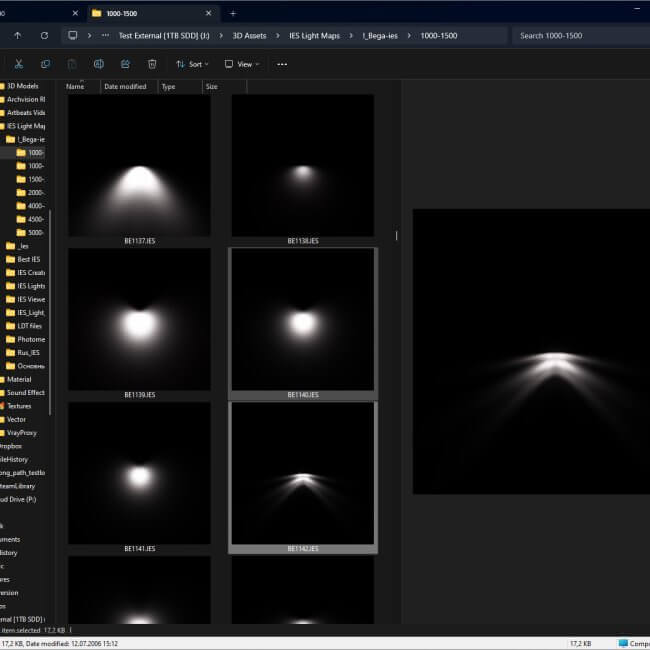The width and height of the screenshot is (650, 650).
Task: Select the BE1137.IES thumbnail
Action: [x=139, y=165]
